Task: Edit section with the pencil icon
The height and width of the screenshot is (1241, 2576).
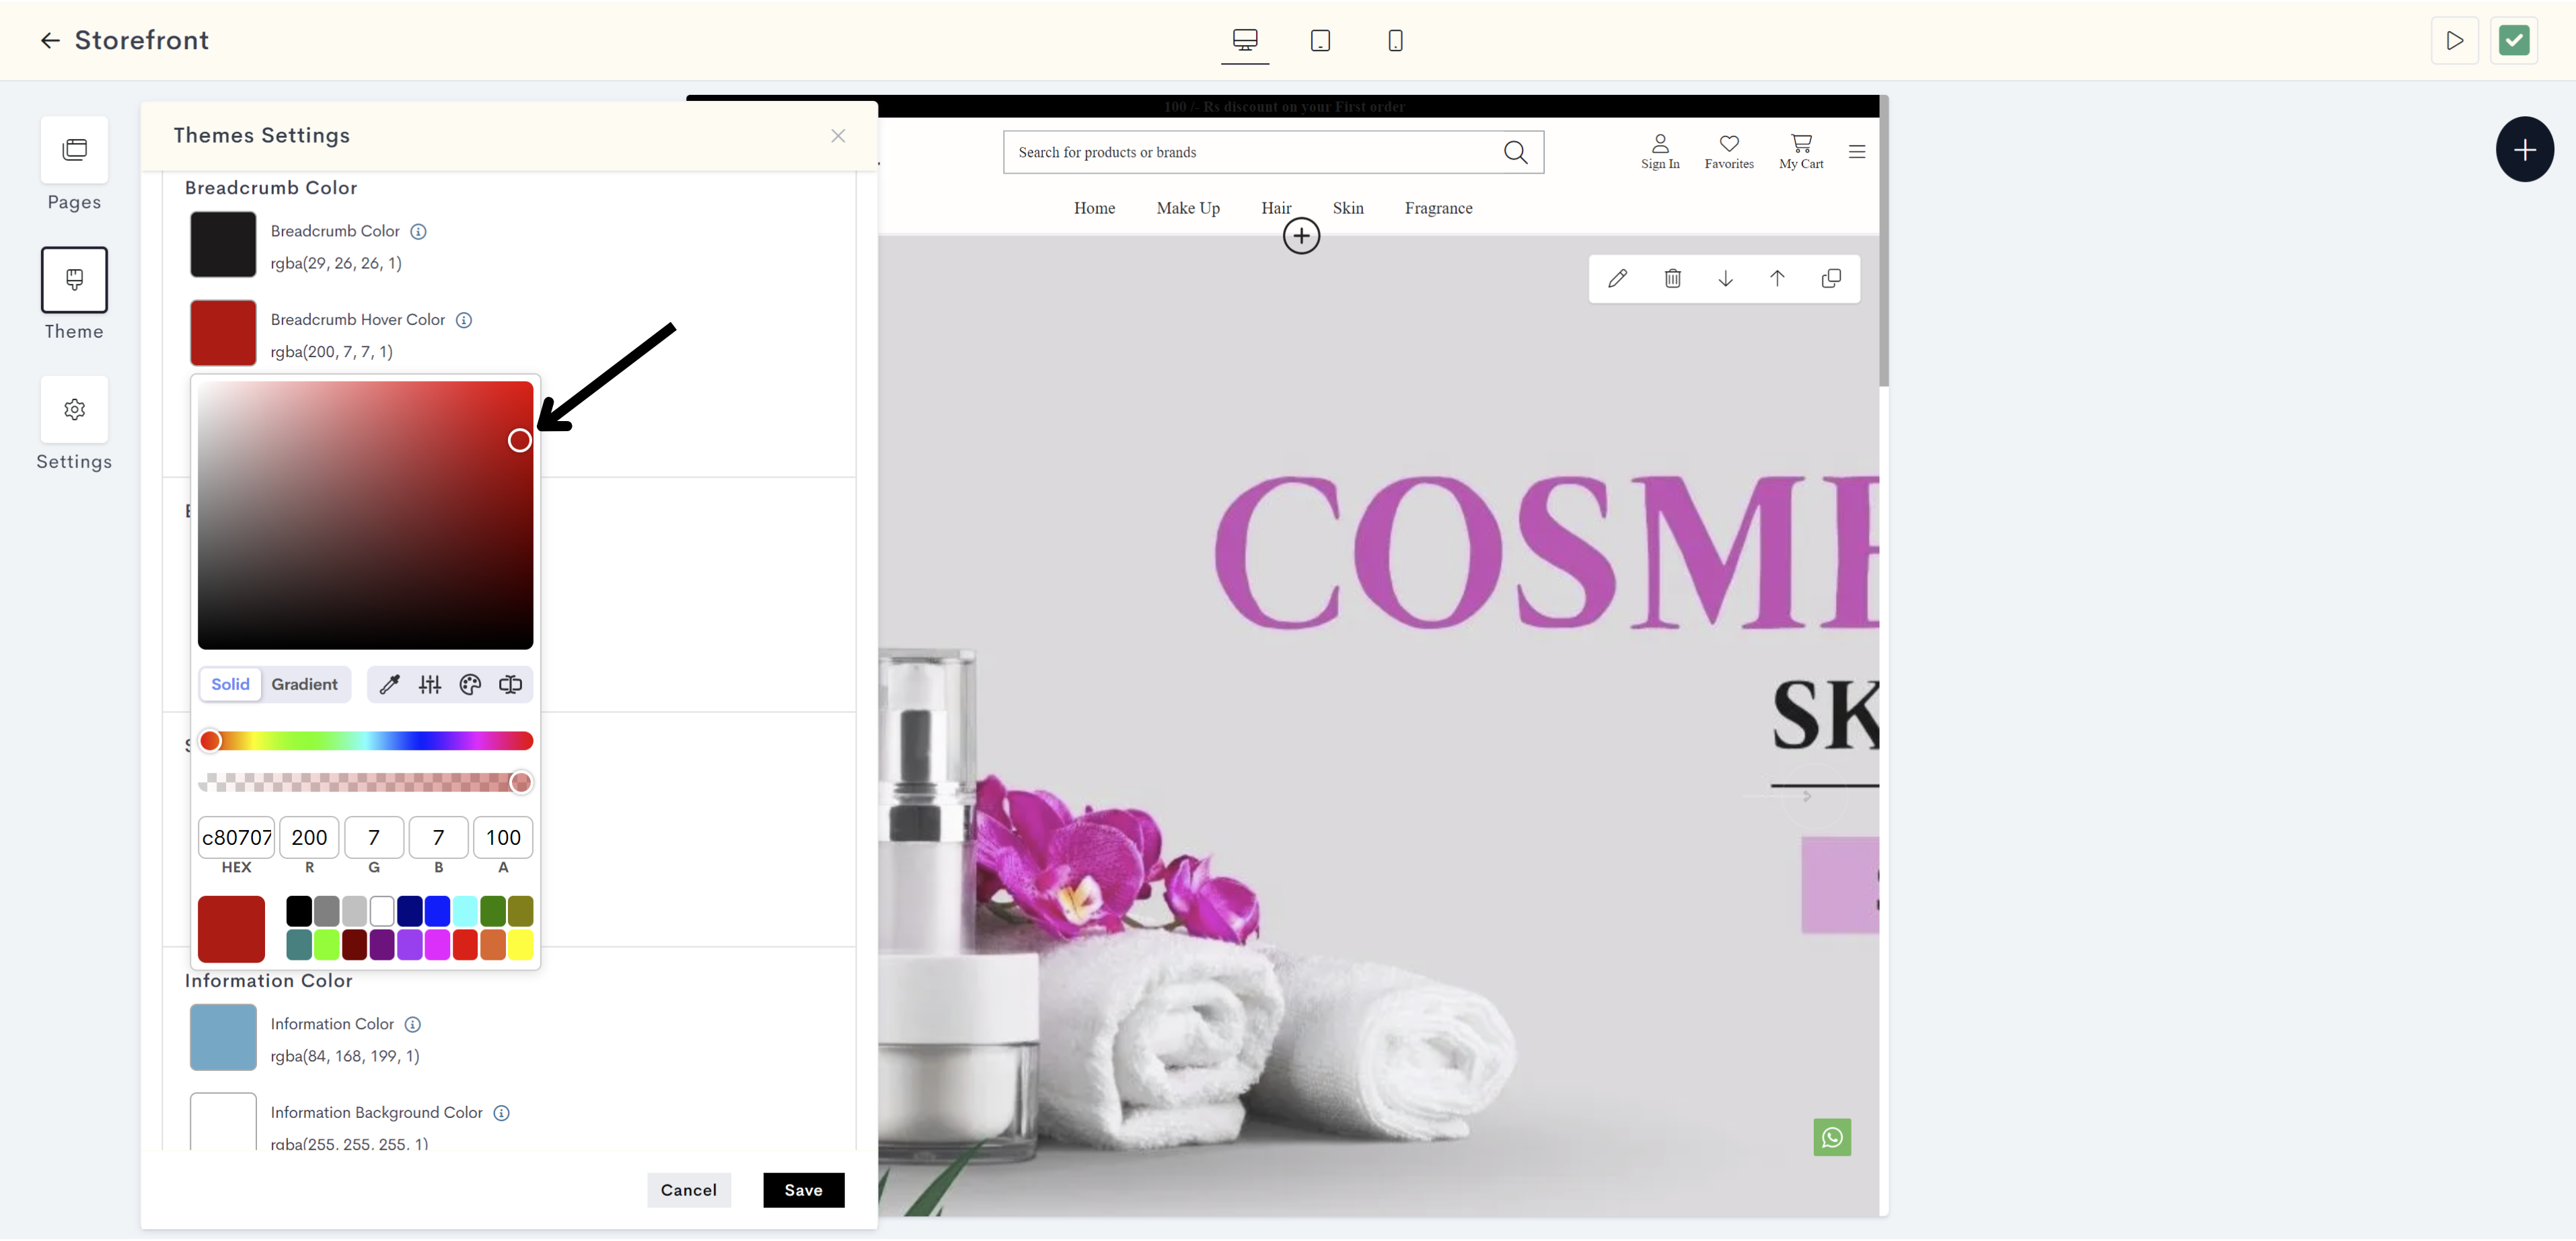Action: pyautogui.click(x=1617, y=278)
